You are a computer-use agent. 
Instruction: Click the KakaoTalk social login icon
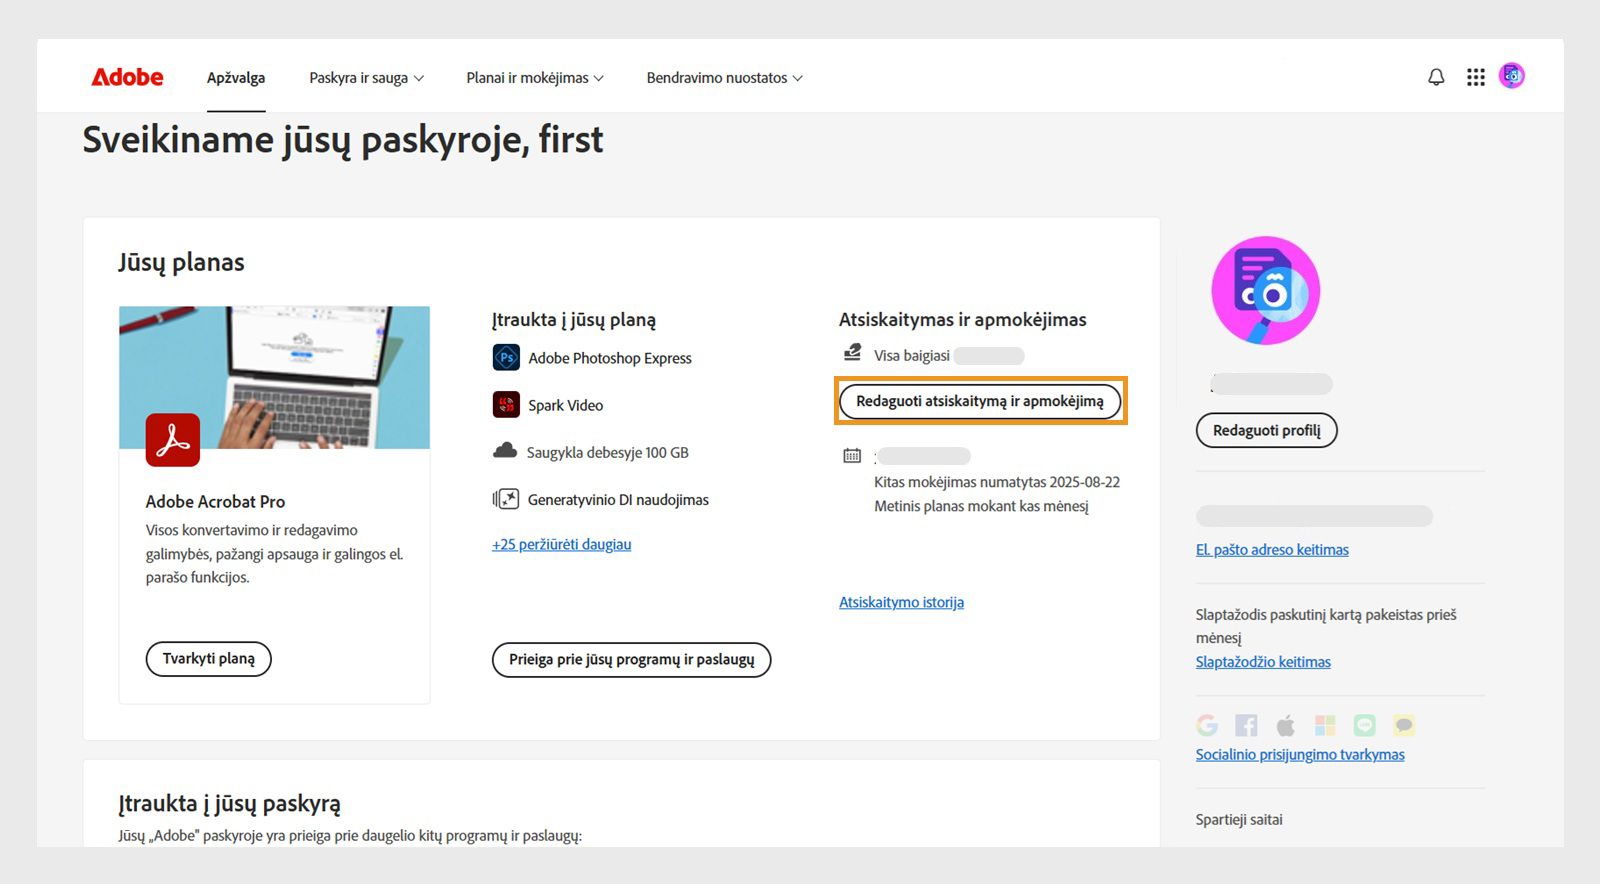[x=1404, y=725]
